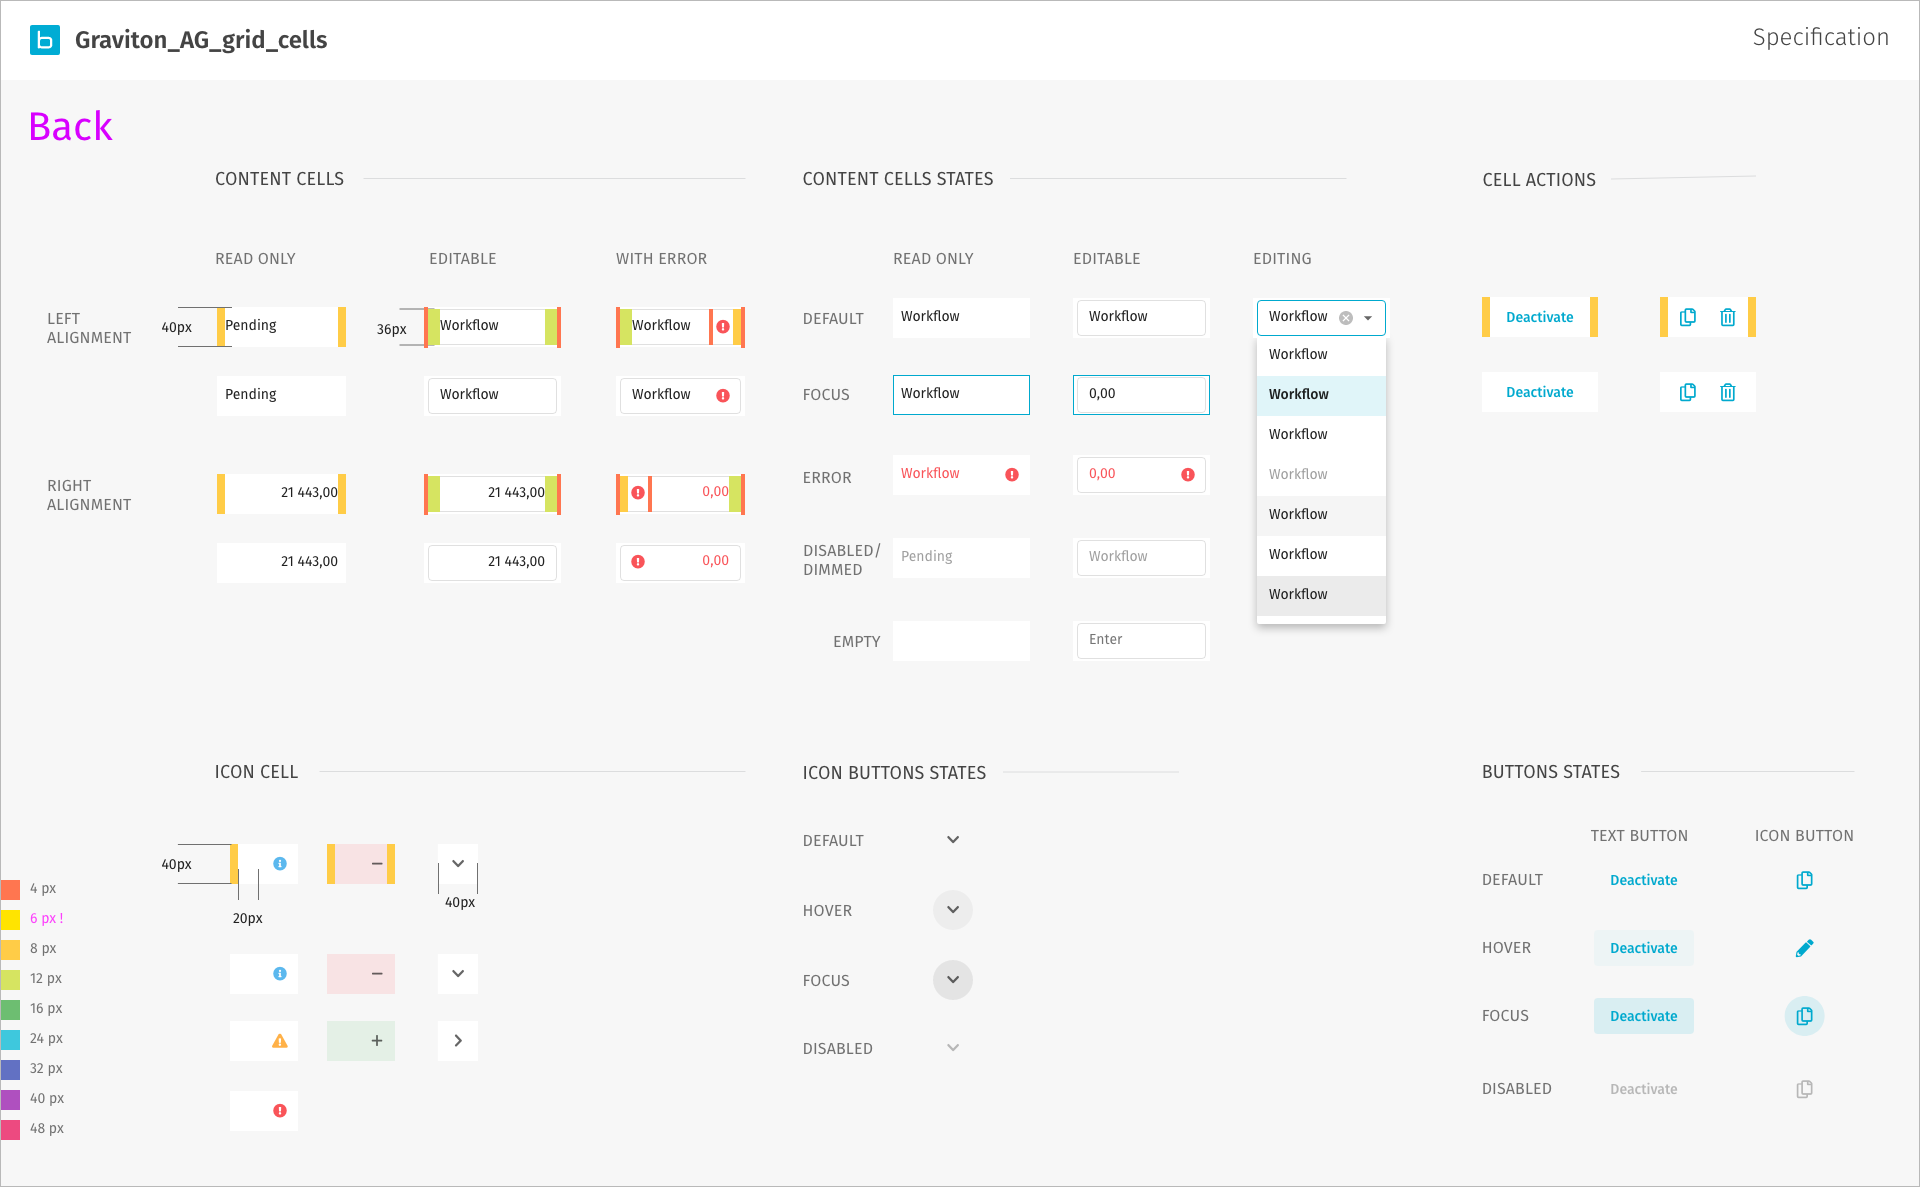
Task: Click the Specification link at top right
Action: coord(1820,38)
